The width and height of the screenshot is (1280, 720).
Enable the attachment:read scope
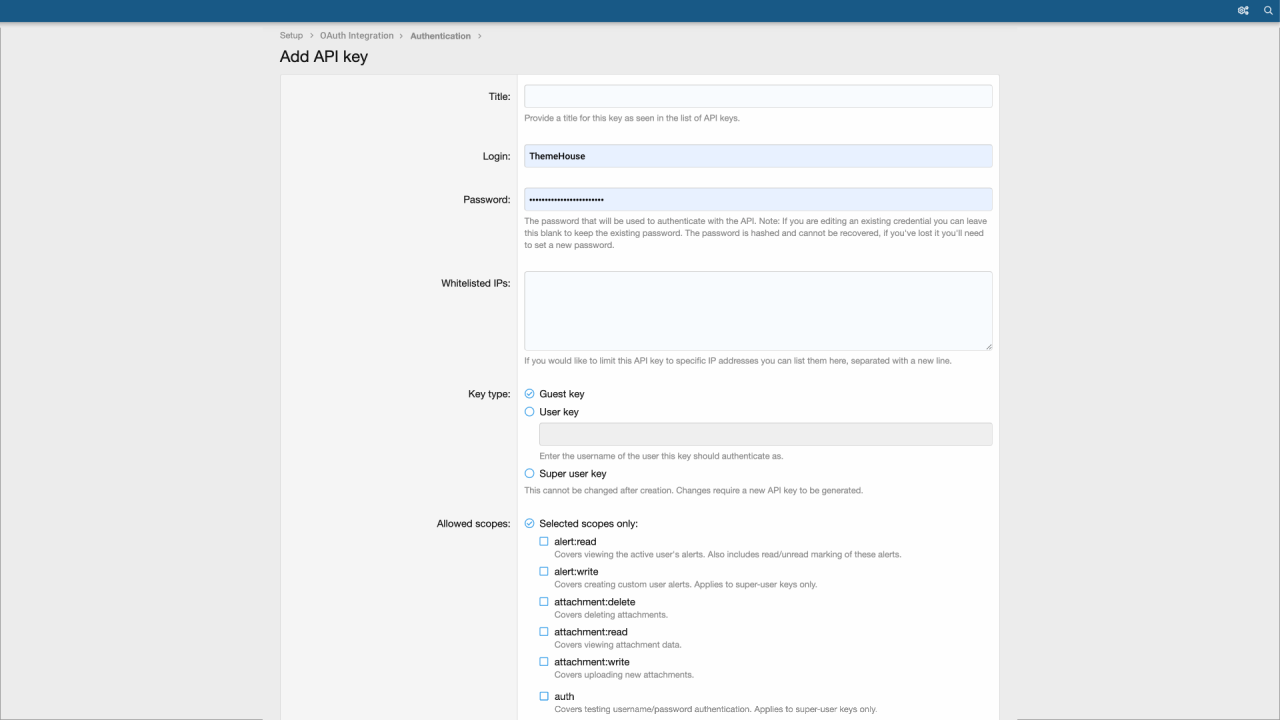544,632
